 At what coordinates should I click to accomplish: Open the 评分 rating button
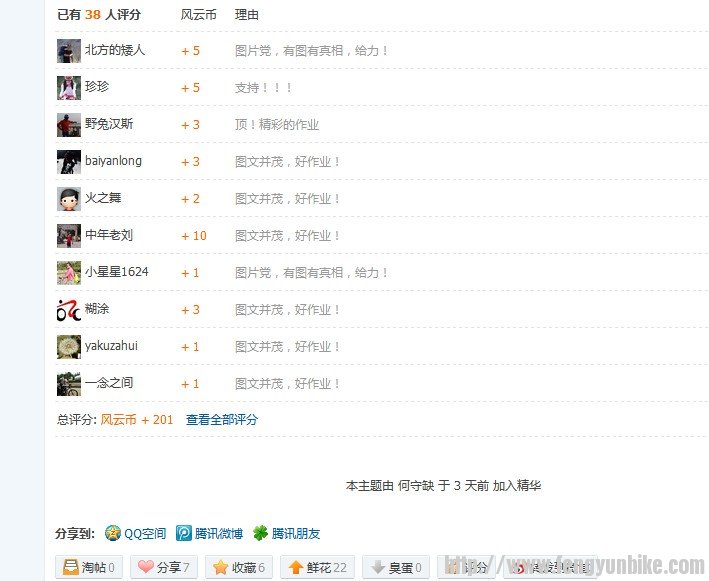pyautogui.click(x=467, y=567)
